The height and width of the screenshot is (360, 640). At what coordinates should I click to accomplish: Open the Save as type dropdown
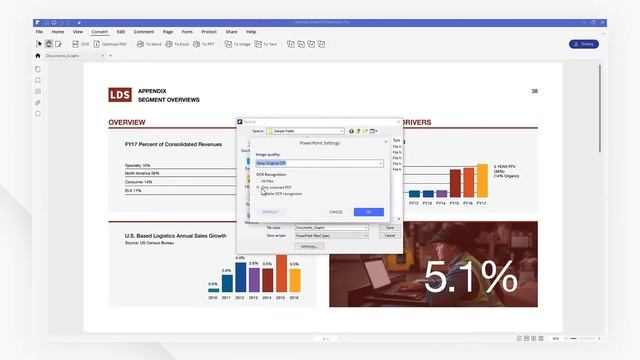pos(331,236)
